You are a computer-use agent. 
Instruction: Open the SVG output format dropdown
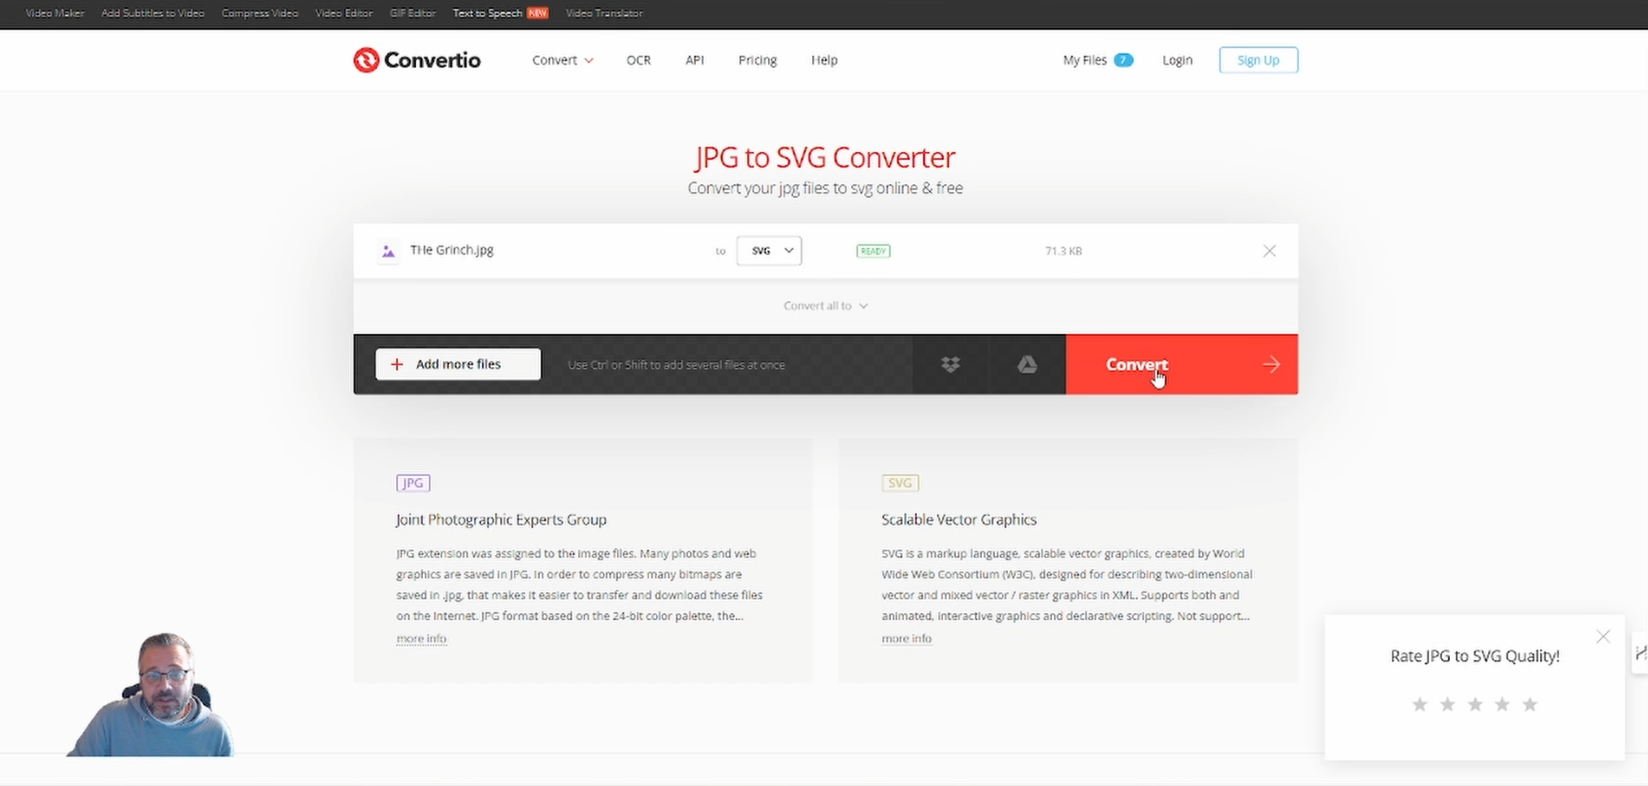[769, 251]
